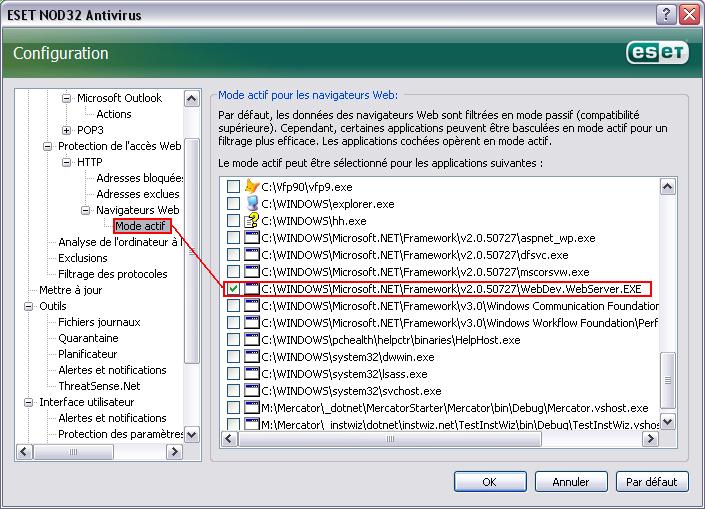The width and height of the screenshot is (705, 509).
Task: Select Planificateur tree item
Action: coord(87,354)
